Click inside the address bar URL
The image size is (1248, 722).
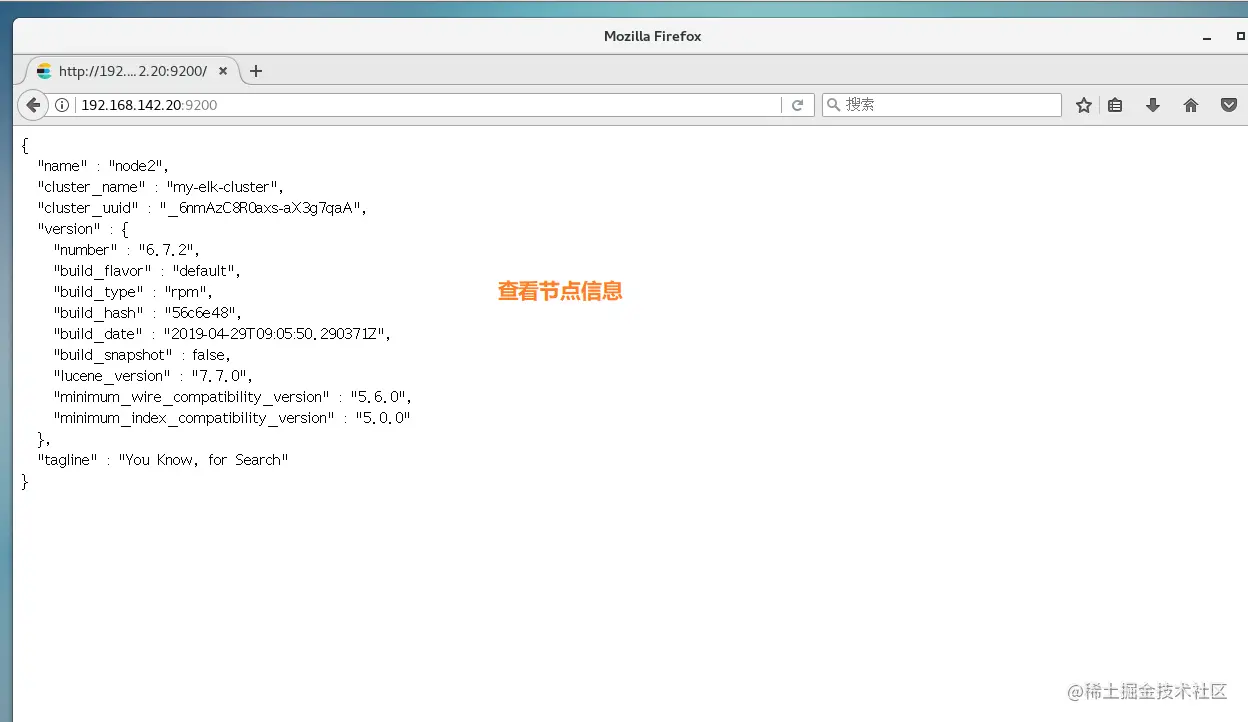[x=150, y=104]
